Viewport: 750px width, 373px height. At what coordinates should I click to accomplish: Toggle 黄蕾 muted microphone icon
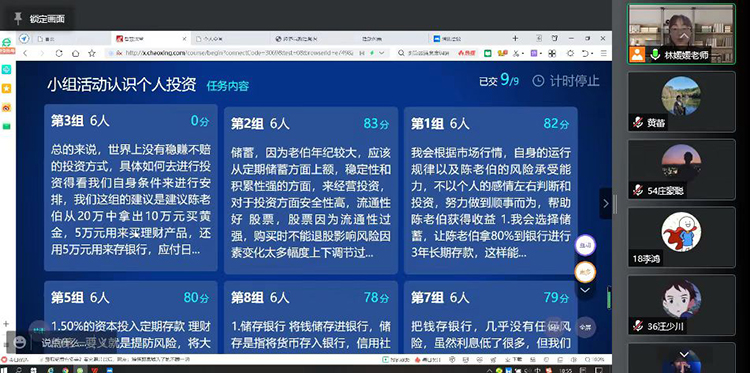(x=638, y=123)
